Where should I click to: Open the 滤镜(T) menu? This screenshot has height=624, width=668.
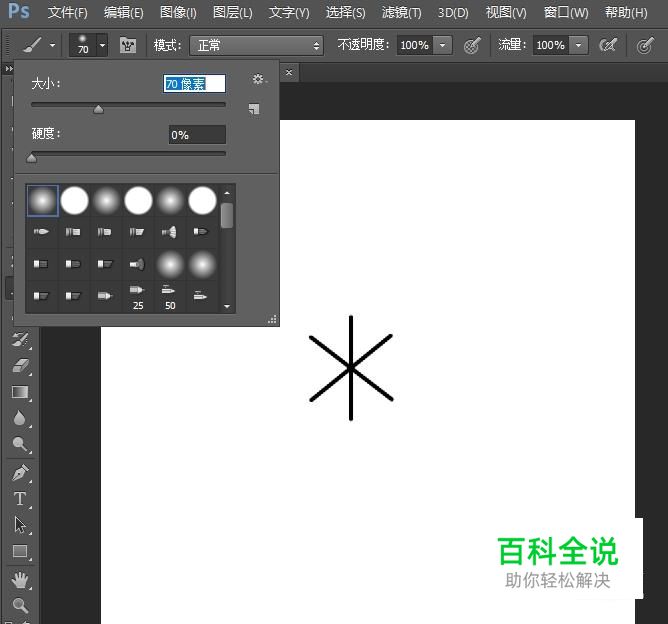401,12
